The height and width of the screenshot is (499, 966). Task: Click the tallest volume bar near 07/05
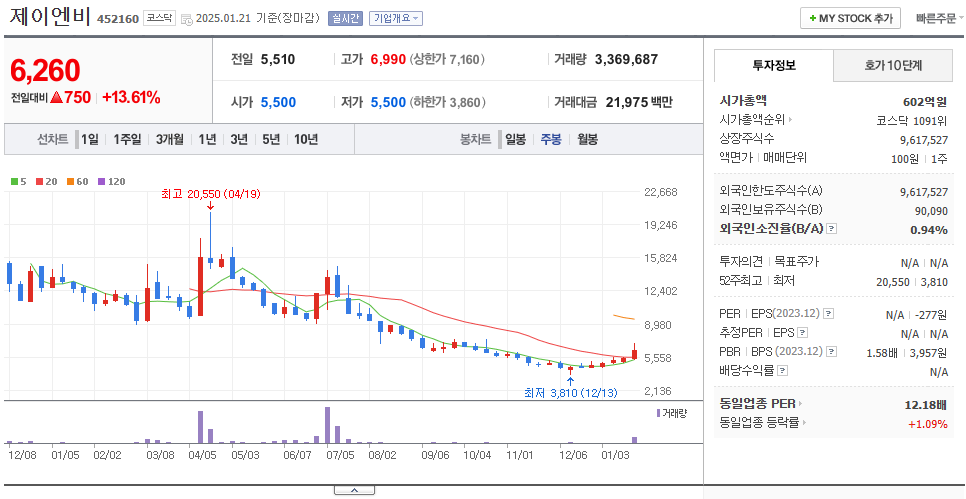[x=327, y=425]
